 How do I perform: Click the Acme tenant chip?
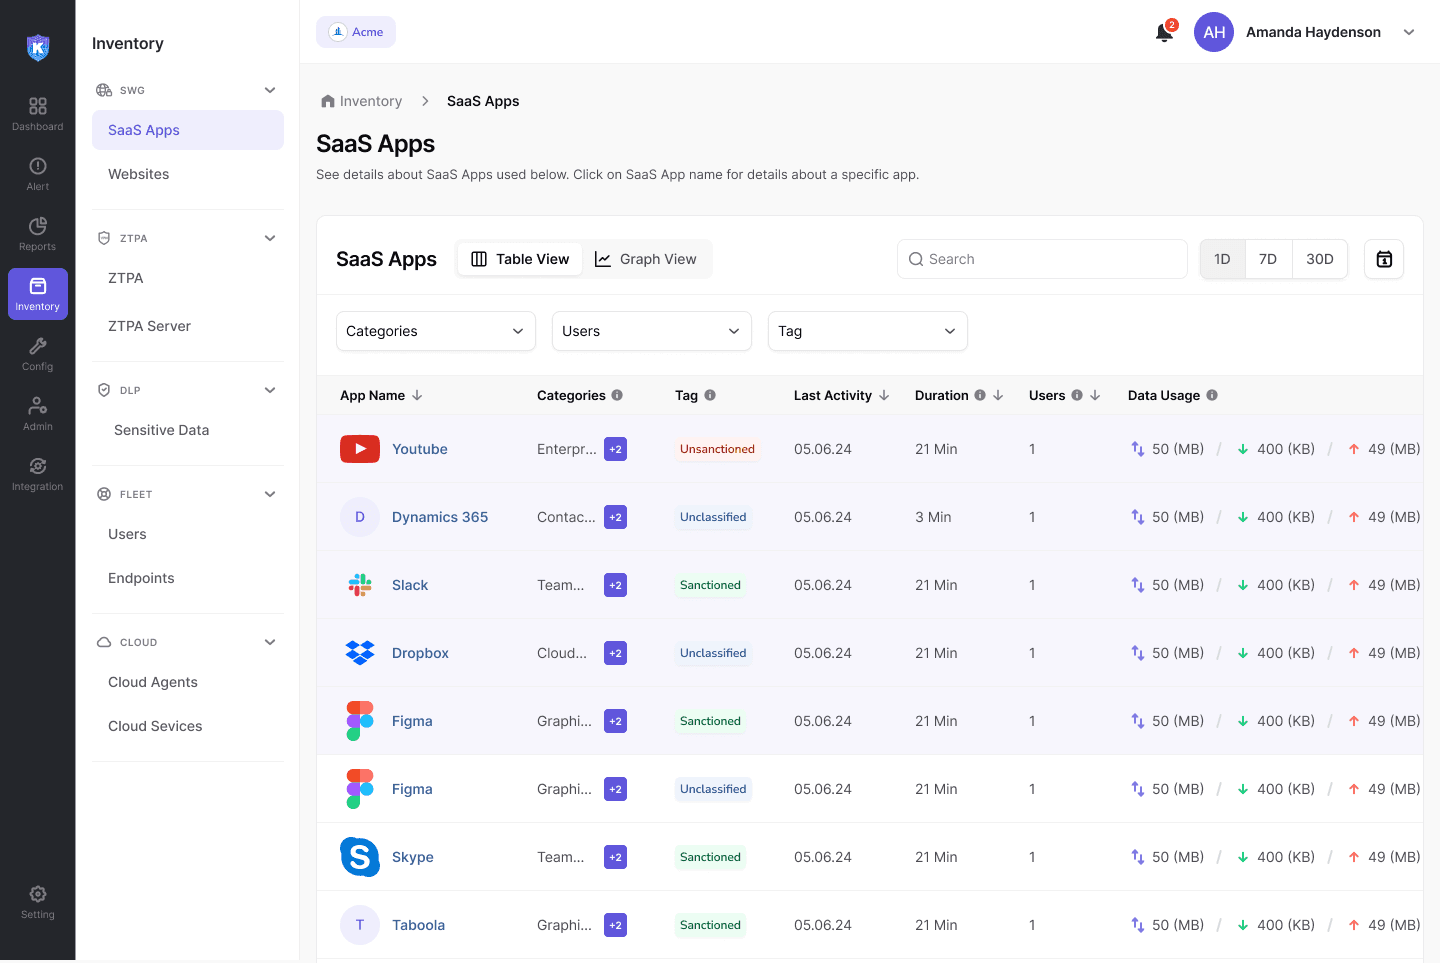pyautogui.click(x=356, y=32)
